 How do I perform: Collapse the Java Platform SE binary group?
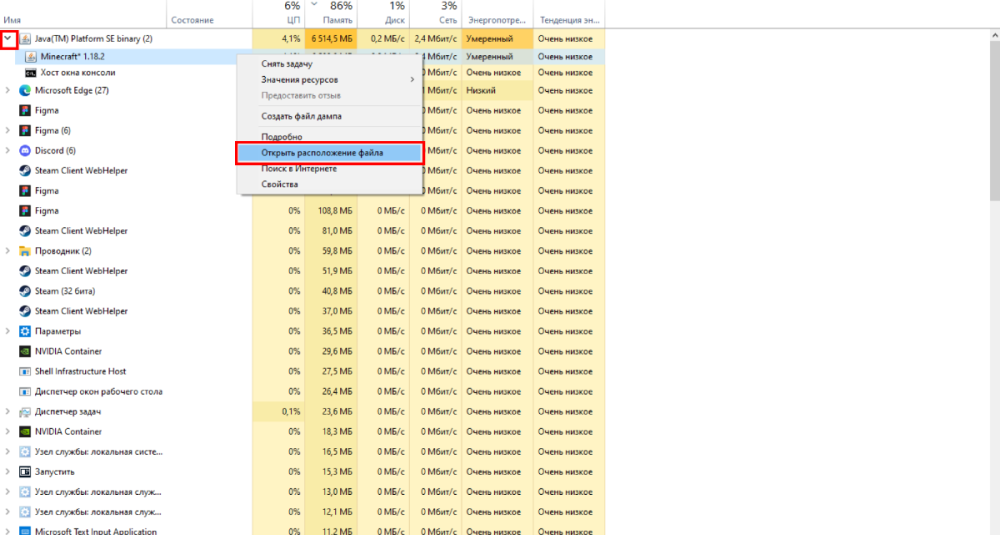(x=9, y=39)
